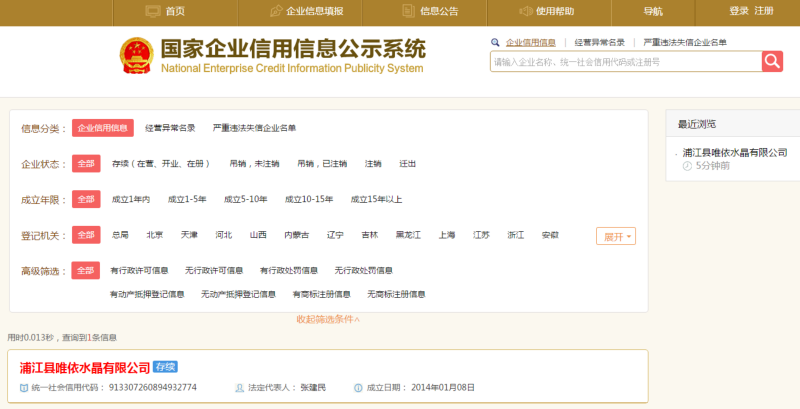This screenshot has height=409, width=800.
Task: Open result 浦江县唯依水晶有限公司
Action: pos(85,368)
